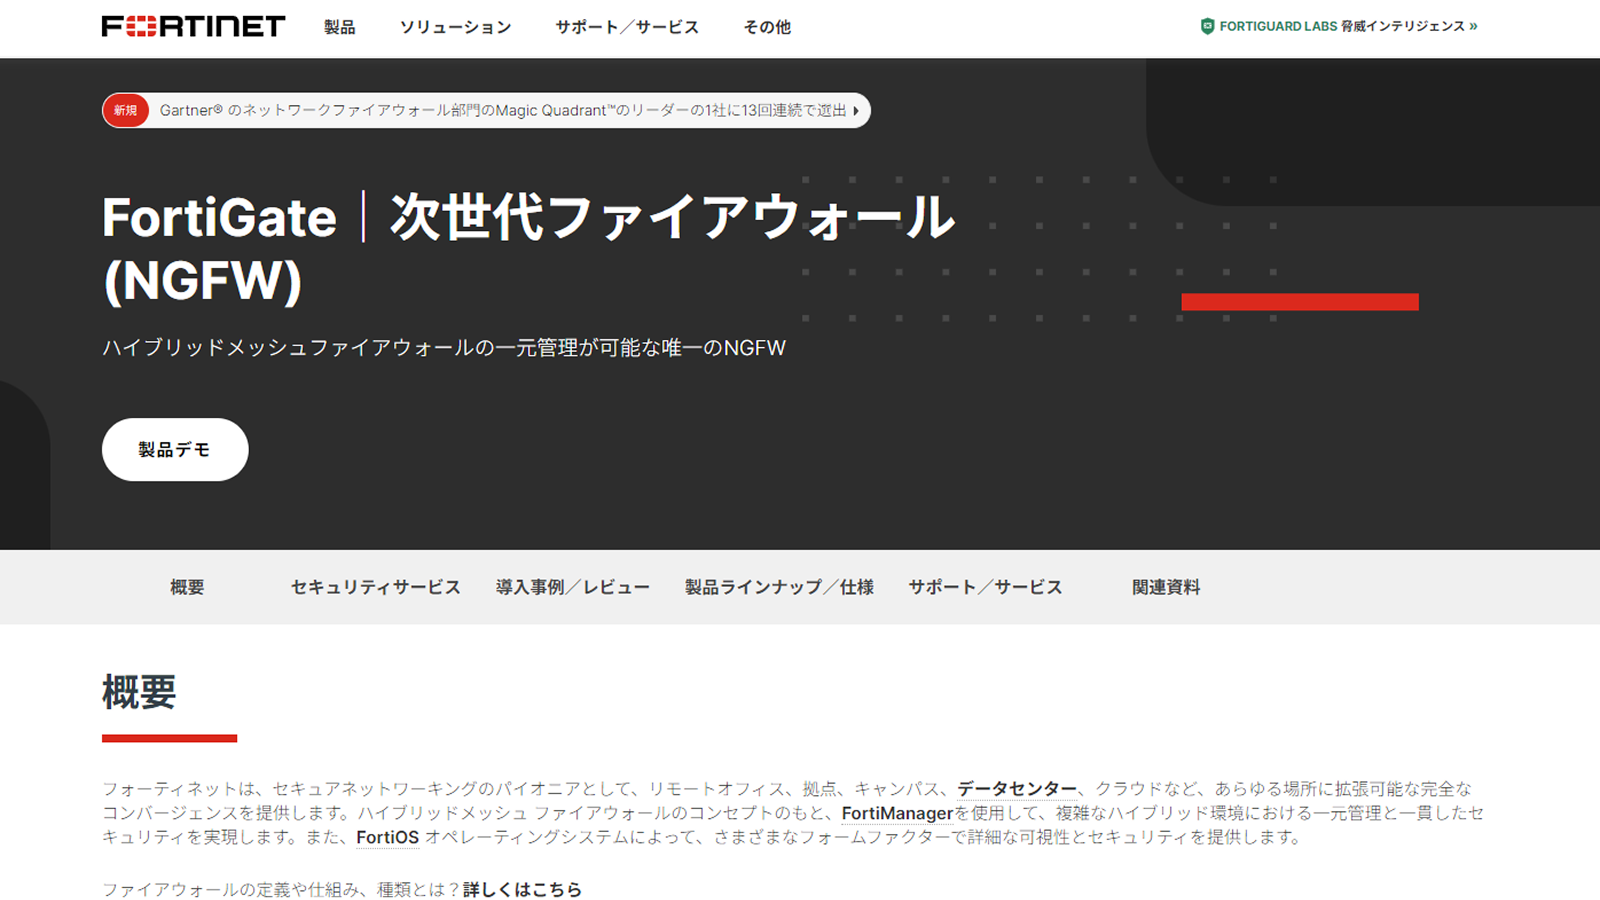Select the 概要 section tab
This screenshot has height=900, width=1600.
(187, 587)
